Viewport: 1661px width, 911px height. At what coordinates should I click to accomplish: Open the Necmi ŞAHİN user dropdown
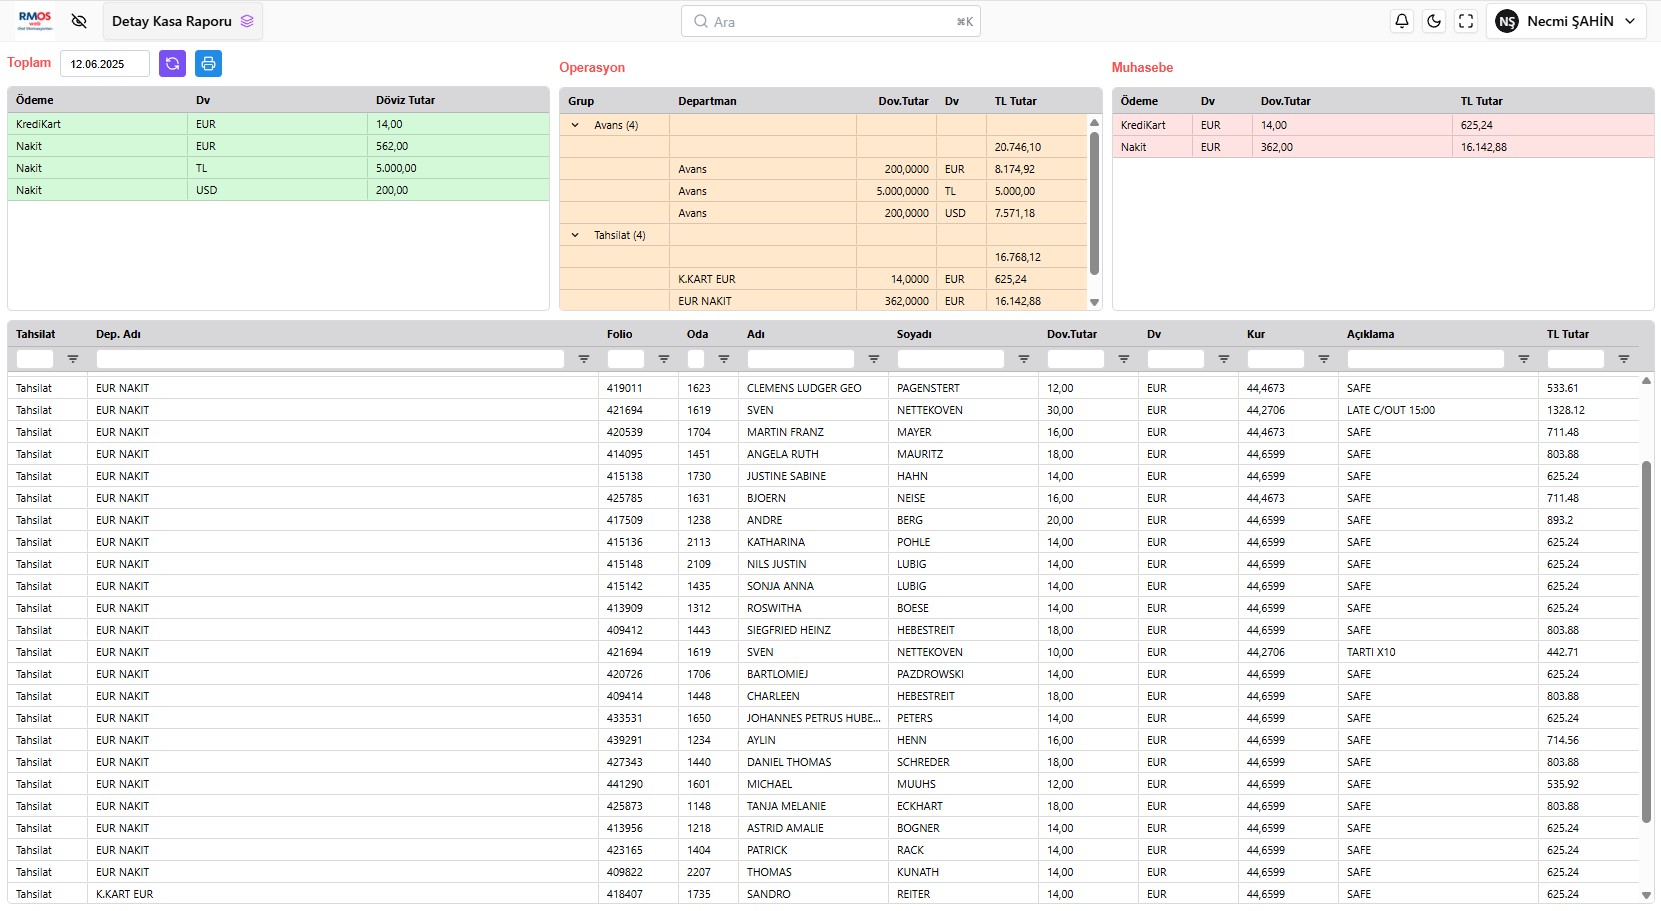[x=1566, y=21]
